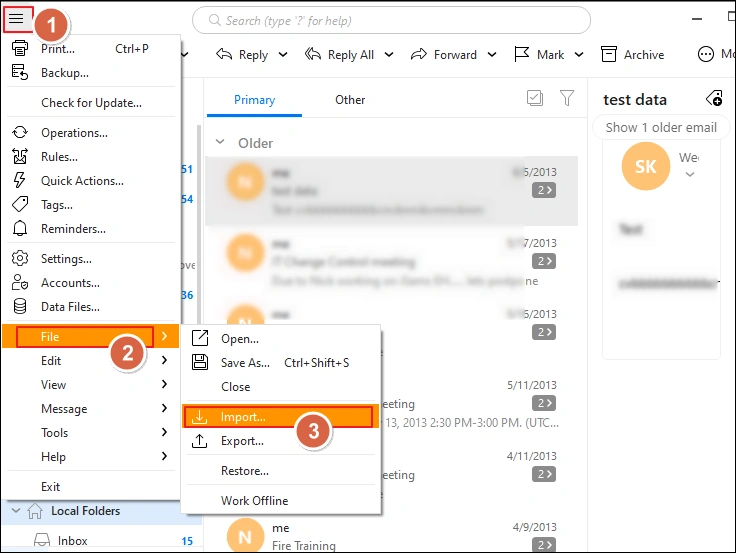Image resolution: width=736 pixels, height=553 pixels.
Task: Click the Operations sync icon
Action: [20, 132]
